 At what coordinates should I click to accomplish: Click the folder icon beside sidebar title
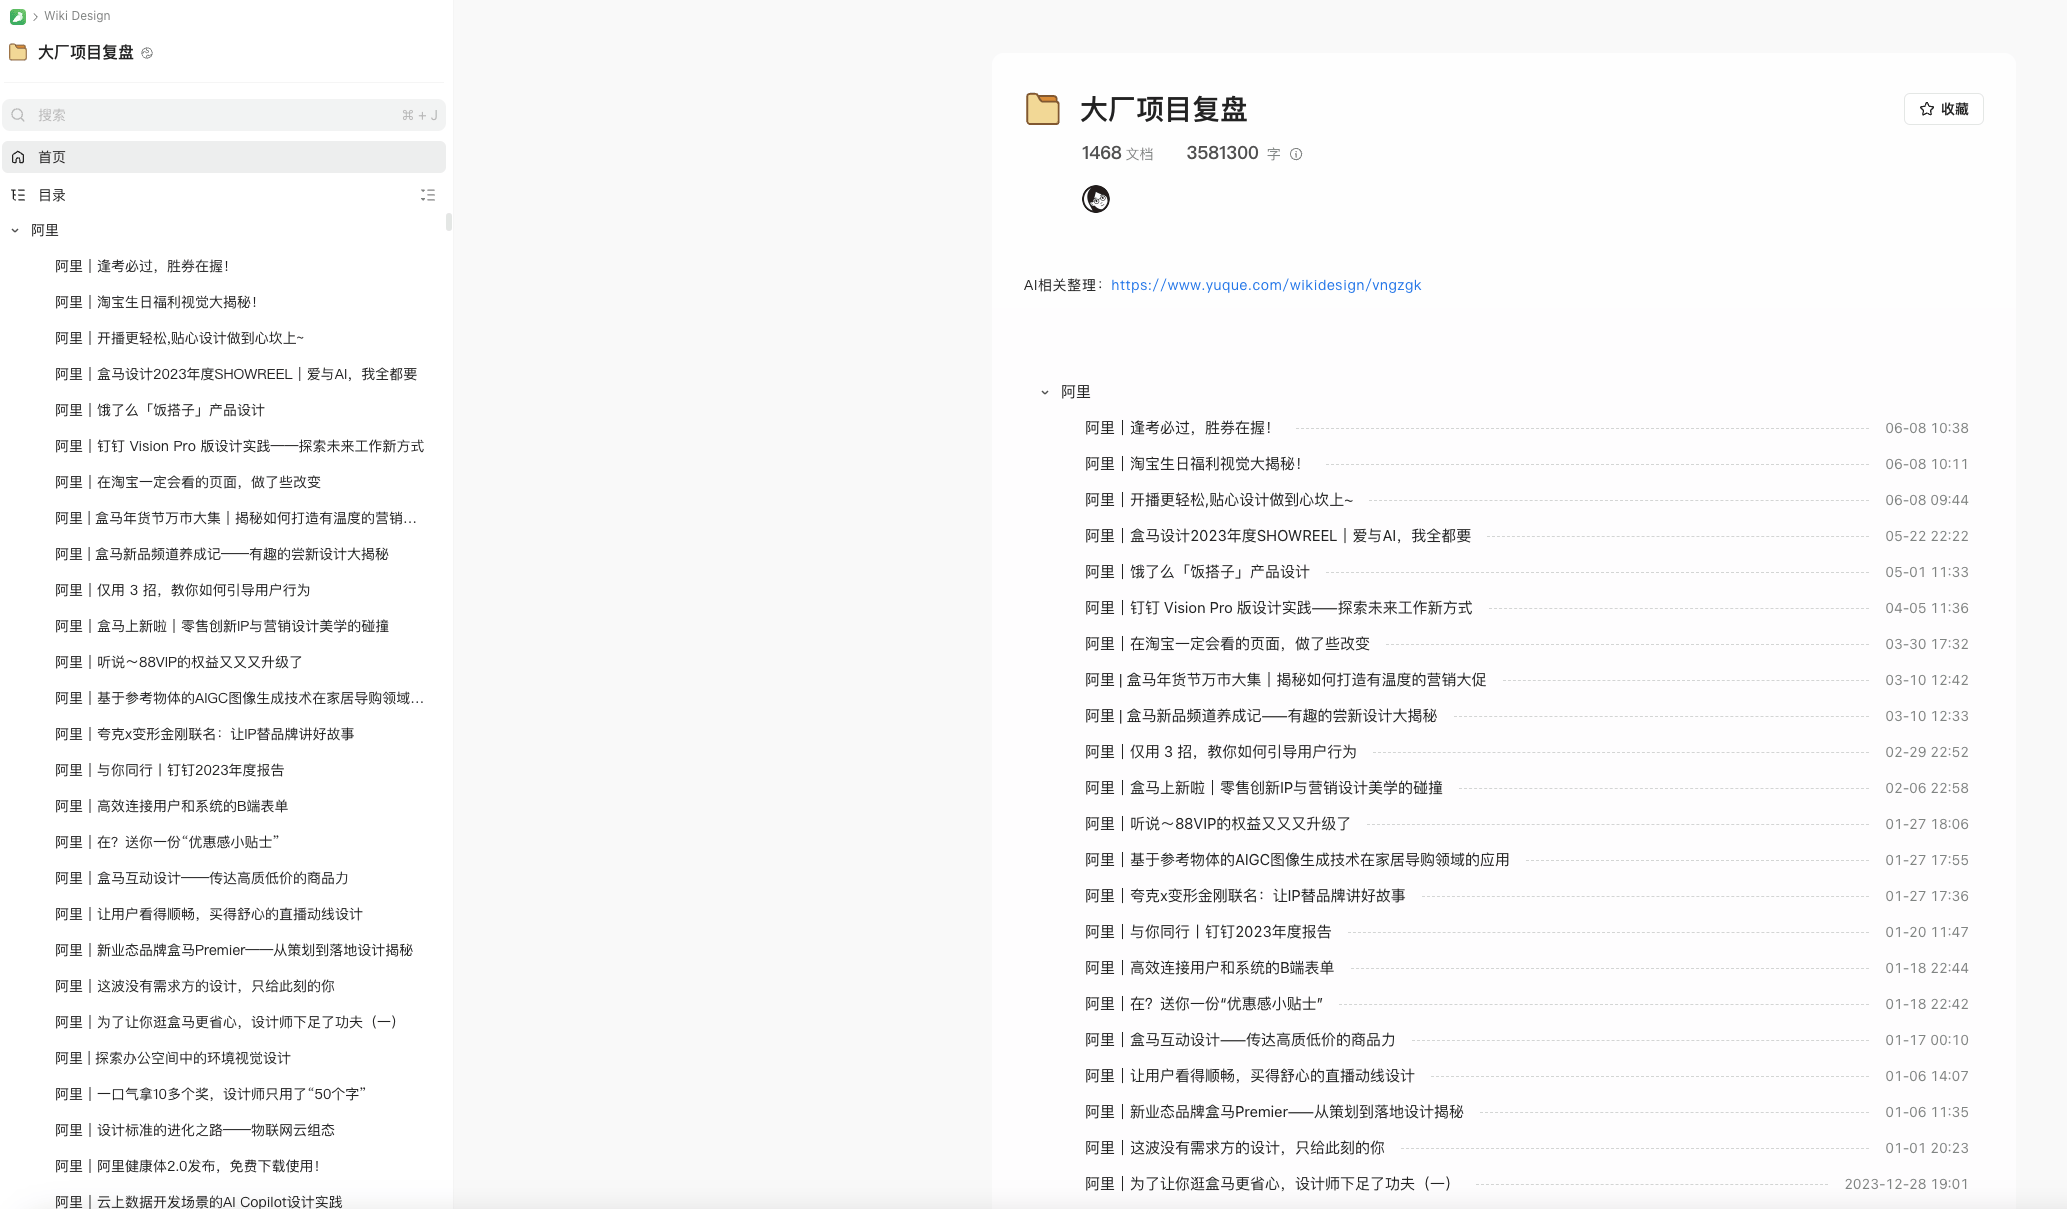tap(18, 52)
